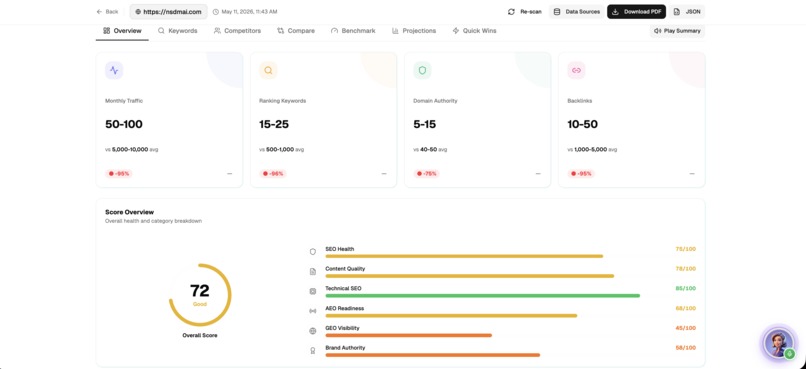Click the clock icon beside scan date
This screenshot has width=806, height=369.
[x=215, y=11]
